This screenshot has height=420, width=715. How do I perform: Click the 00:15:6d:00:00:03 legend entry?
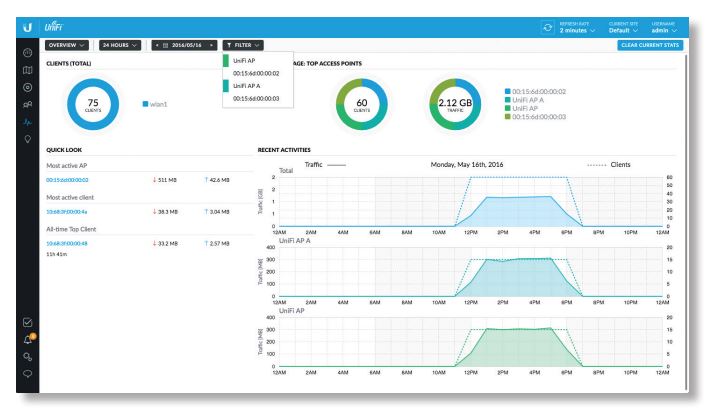[535, 117]
